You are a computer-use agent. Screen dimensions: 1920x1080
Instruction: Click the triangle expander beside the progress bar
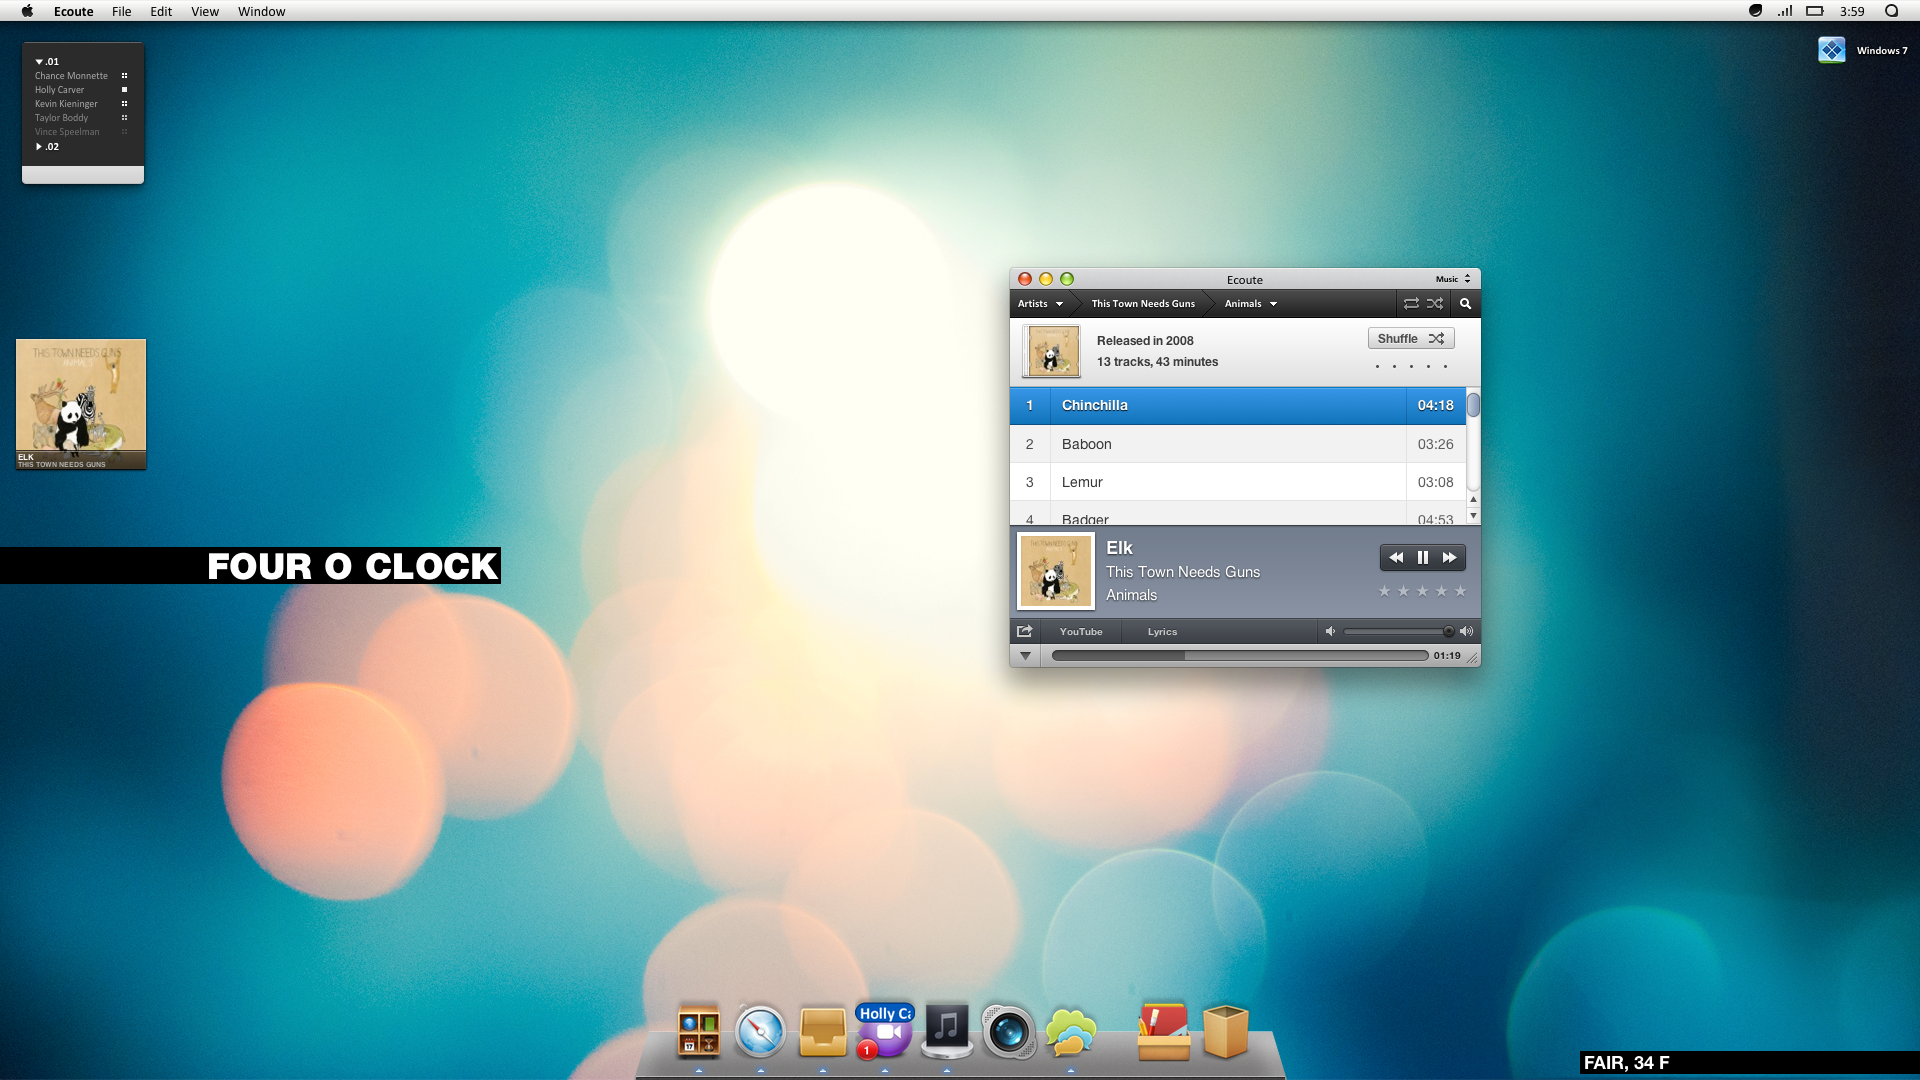tap(1025, 656)
